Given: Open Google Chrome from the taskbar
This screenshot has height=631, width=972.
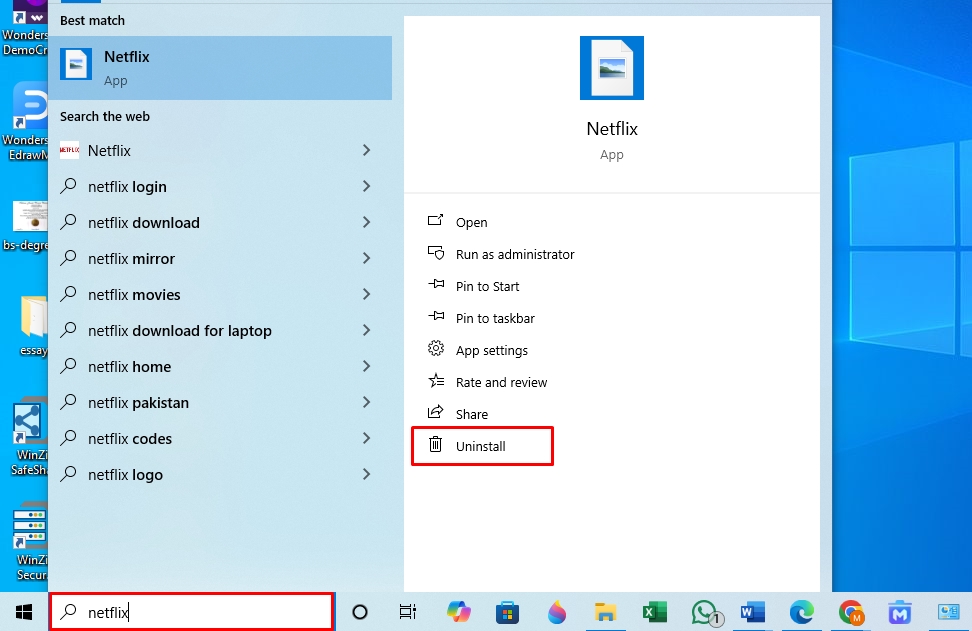Looking at the screenshot, I should pyautogui.click(x=851, y=612).
